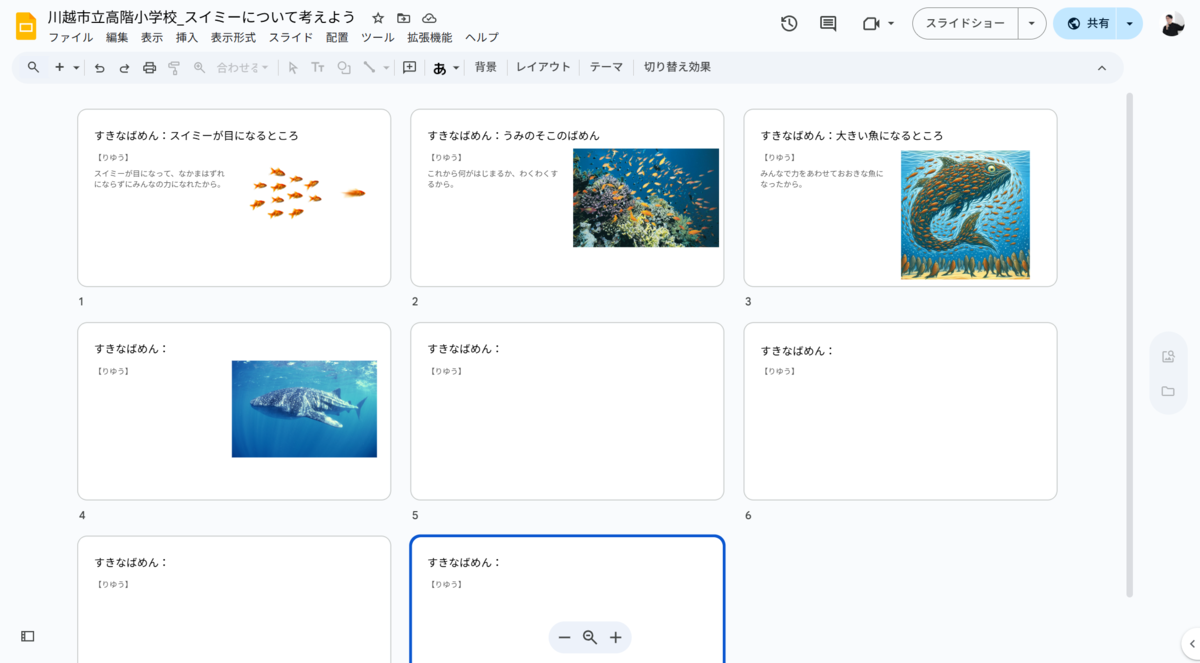Expand the new slide layout dropdown
Viewport: 1200px width, 663px height.
point(76,68)
